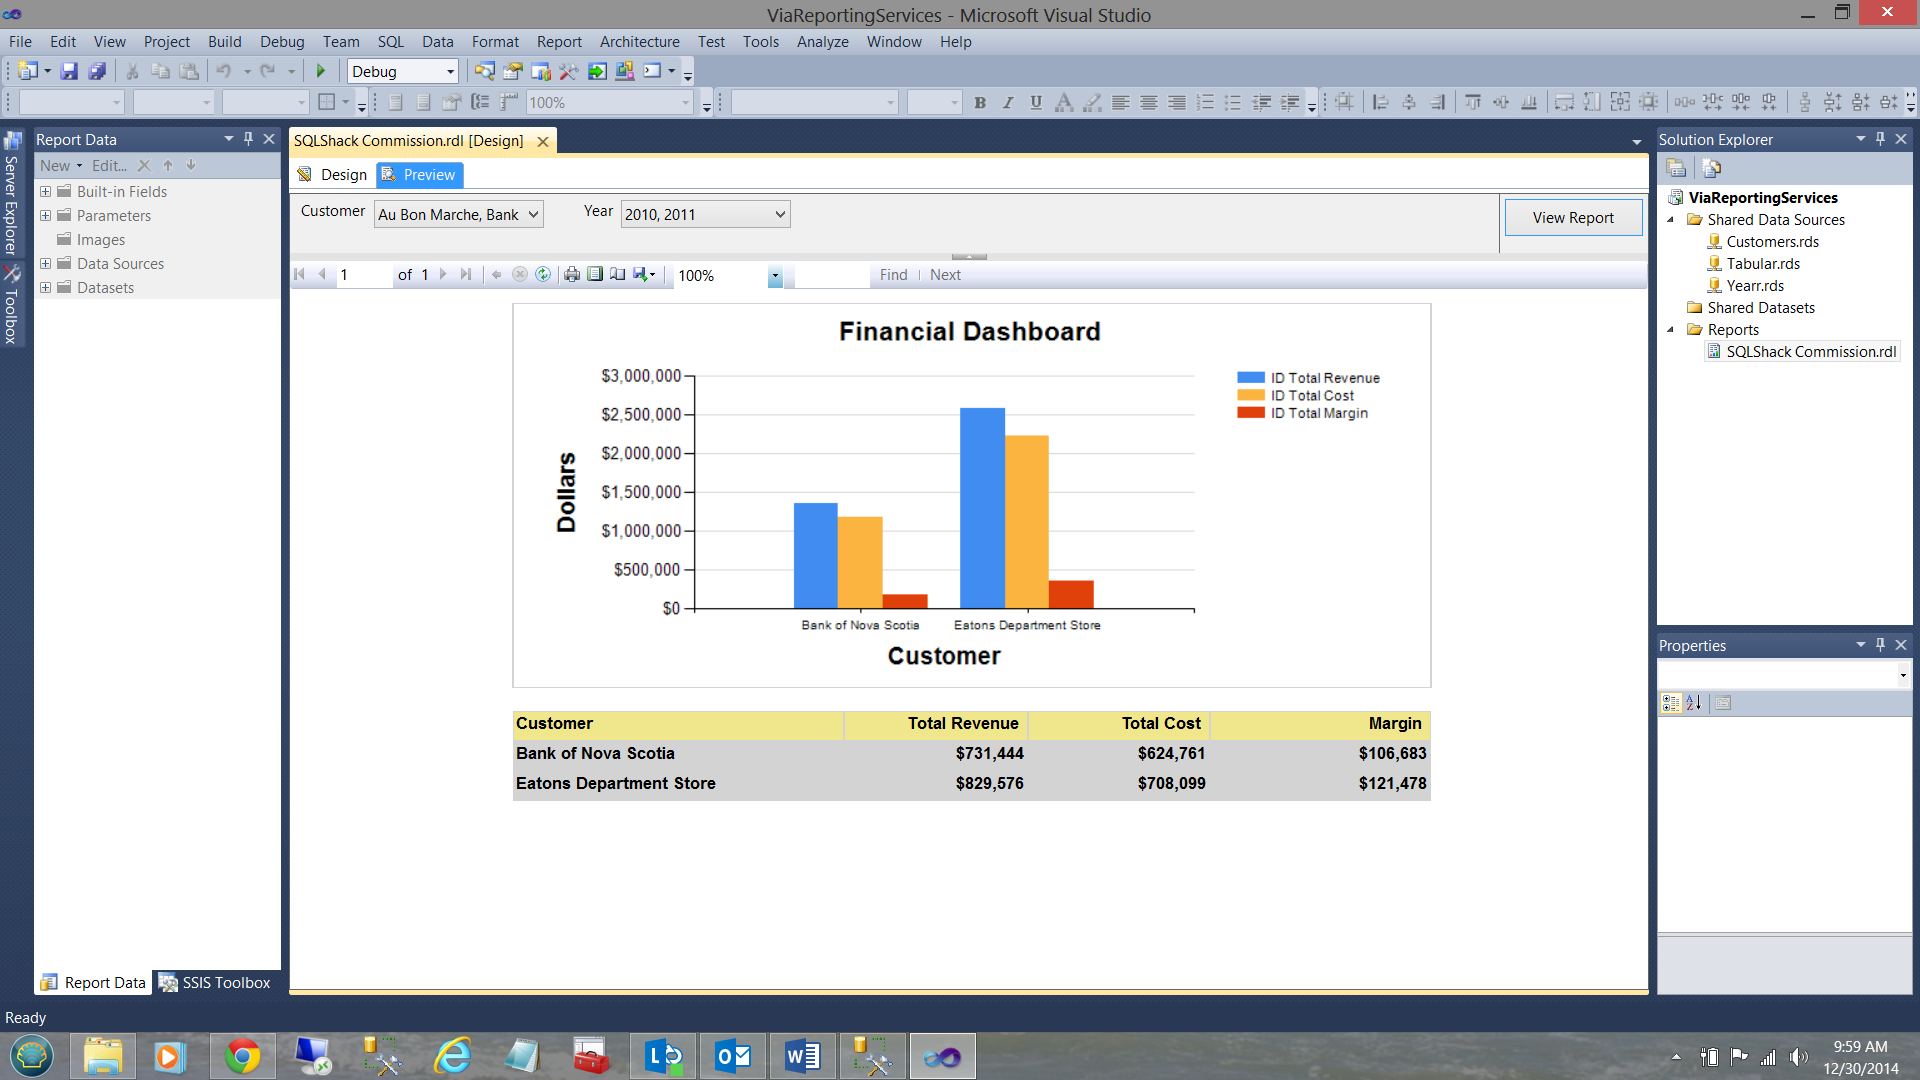Click the View Report button

coord(1572,218)
